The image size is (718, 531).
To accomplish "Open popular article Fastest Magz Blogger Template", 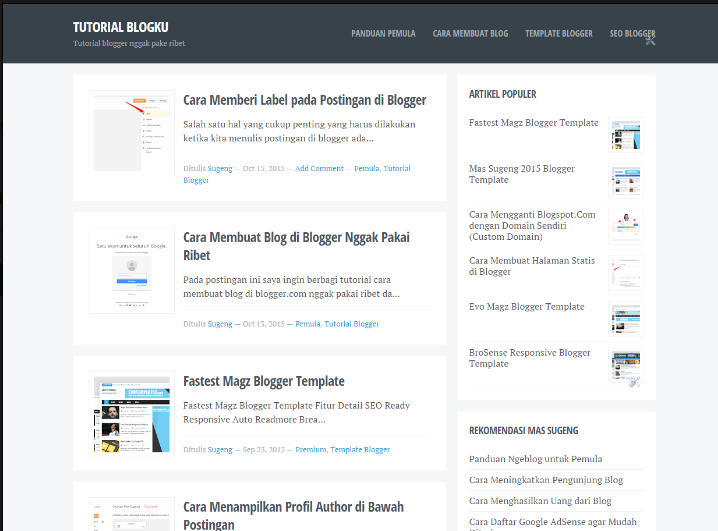I will [533, 123].
